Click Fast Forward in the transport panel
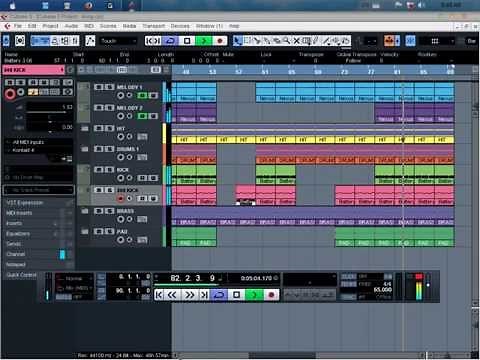480x360 pixels. coord(189,295)
